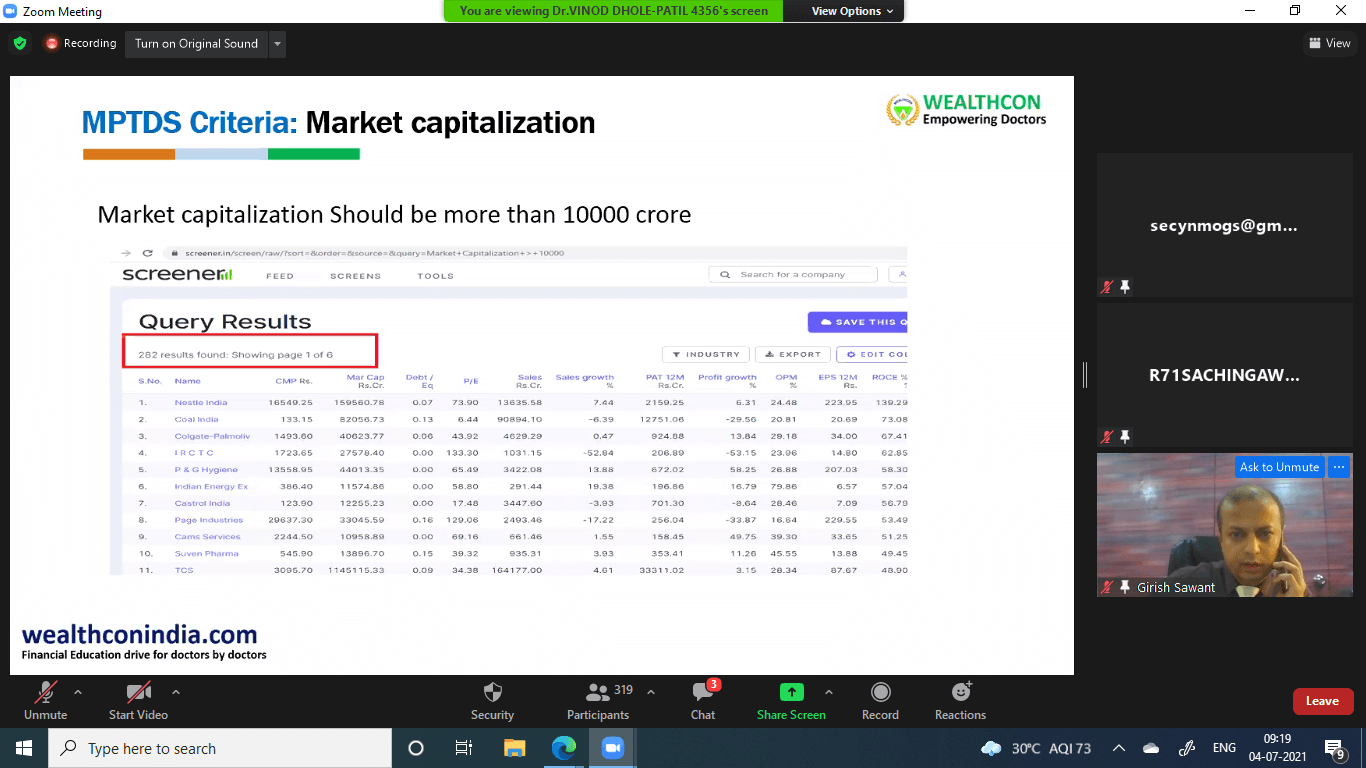Click the green encryption shield icon

pos(20,44)
